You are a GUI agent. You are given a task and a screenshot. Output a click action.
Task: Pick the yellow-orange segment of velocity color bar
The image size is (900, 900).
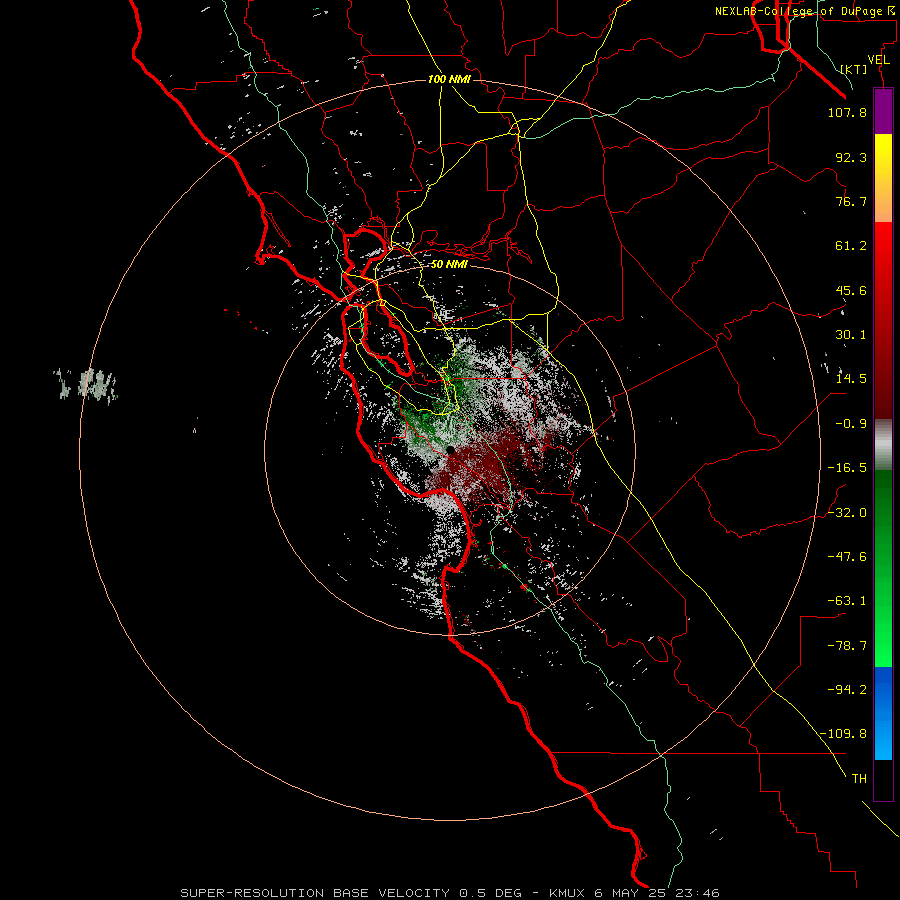(883, 178)
